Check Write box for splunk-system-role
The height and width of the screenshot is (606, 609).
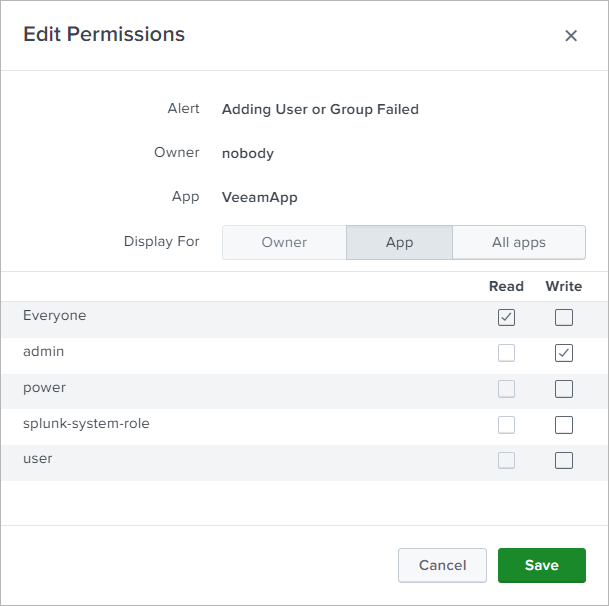(564, 425)
